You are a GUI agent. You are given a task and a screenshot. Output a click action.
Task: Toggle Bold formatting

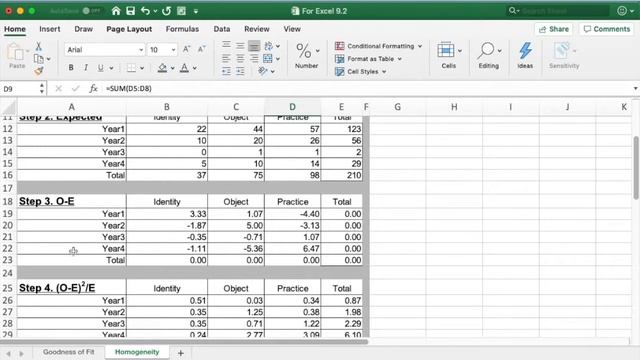point(71,68)
